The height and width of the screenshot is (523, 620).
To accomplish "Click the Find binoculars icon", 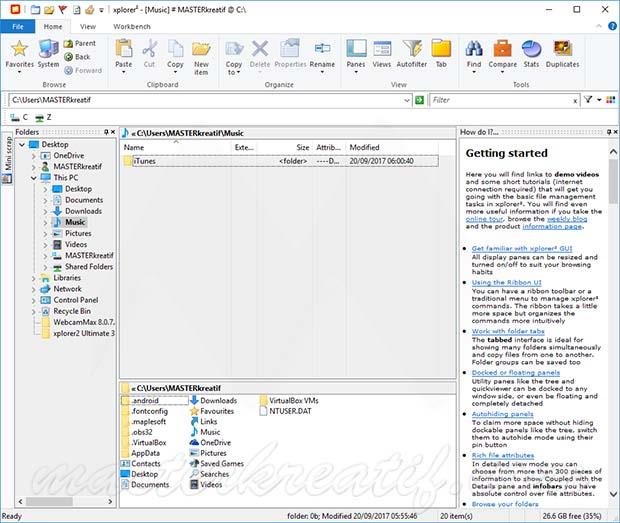I will (474, 49).
